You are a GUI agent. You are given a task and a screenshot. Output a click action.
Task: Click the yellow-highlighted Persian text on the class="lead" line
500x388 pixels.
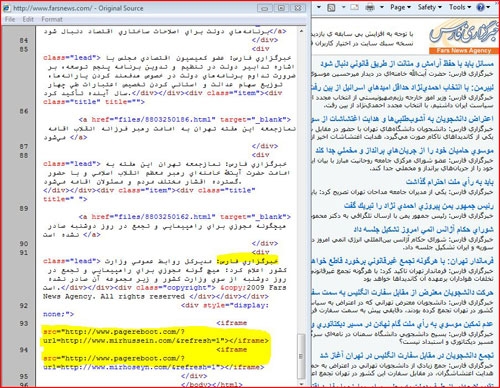pyautogui.click(x=247, y=261)
